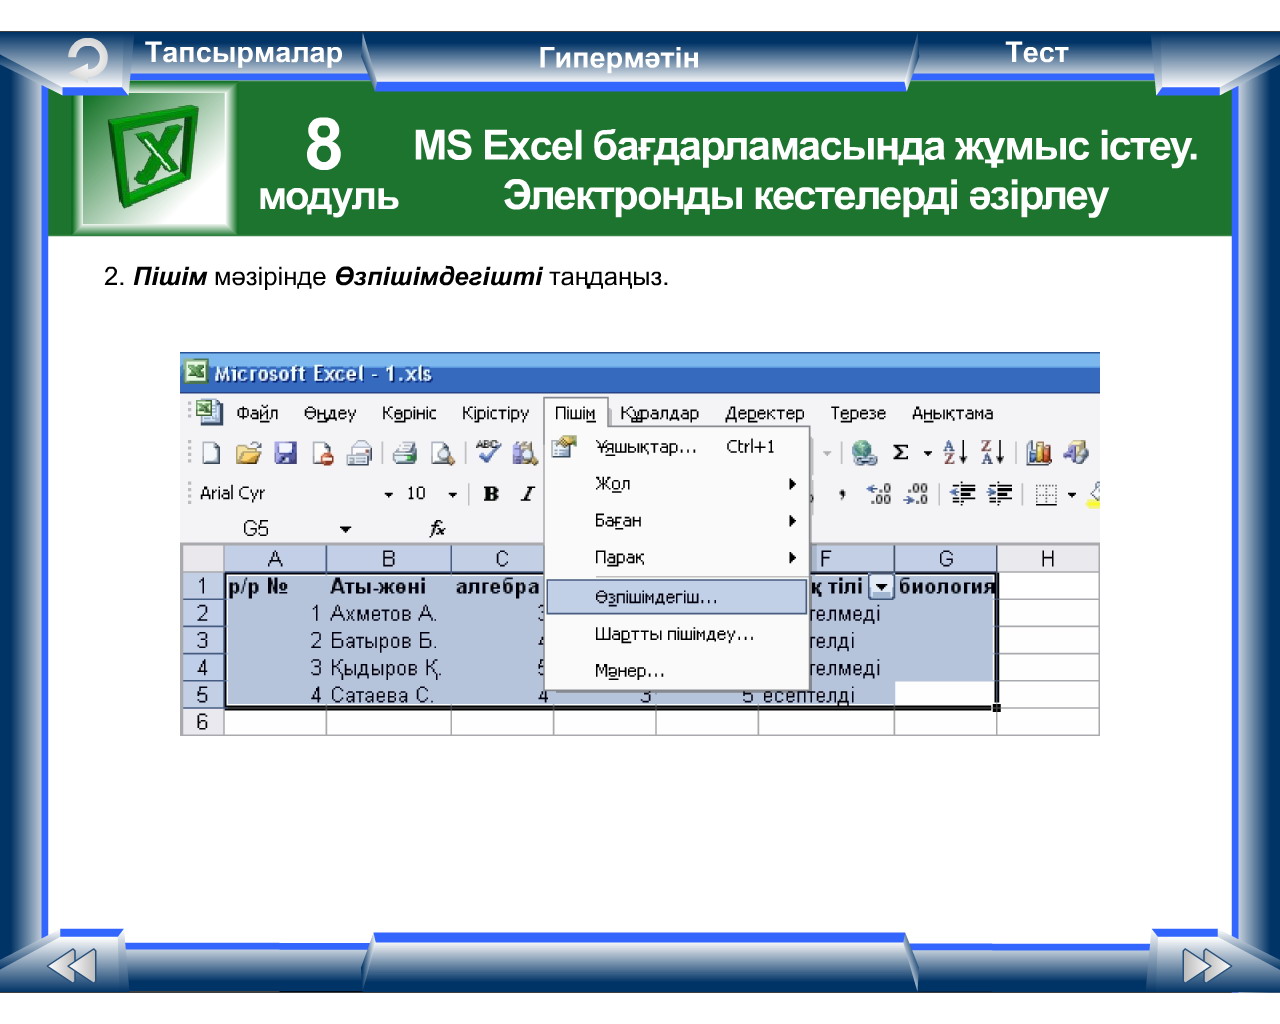
Task: Click the Sort Descending Z-A icon
Action: coord(992,453)
